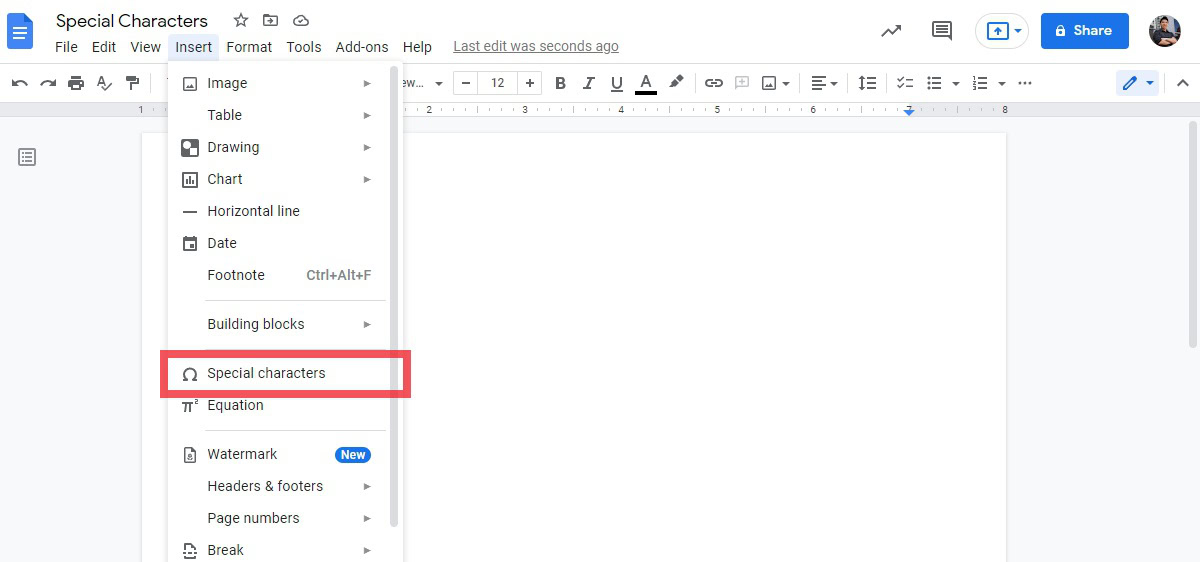Show document outline icon
The width and height of the screenshot is (1200, 562).
(x=27, y=157)
